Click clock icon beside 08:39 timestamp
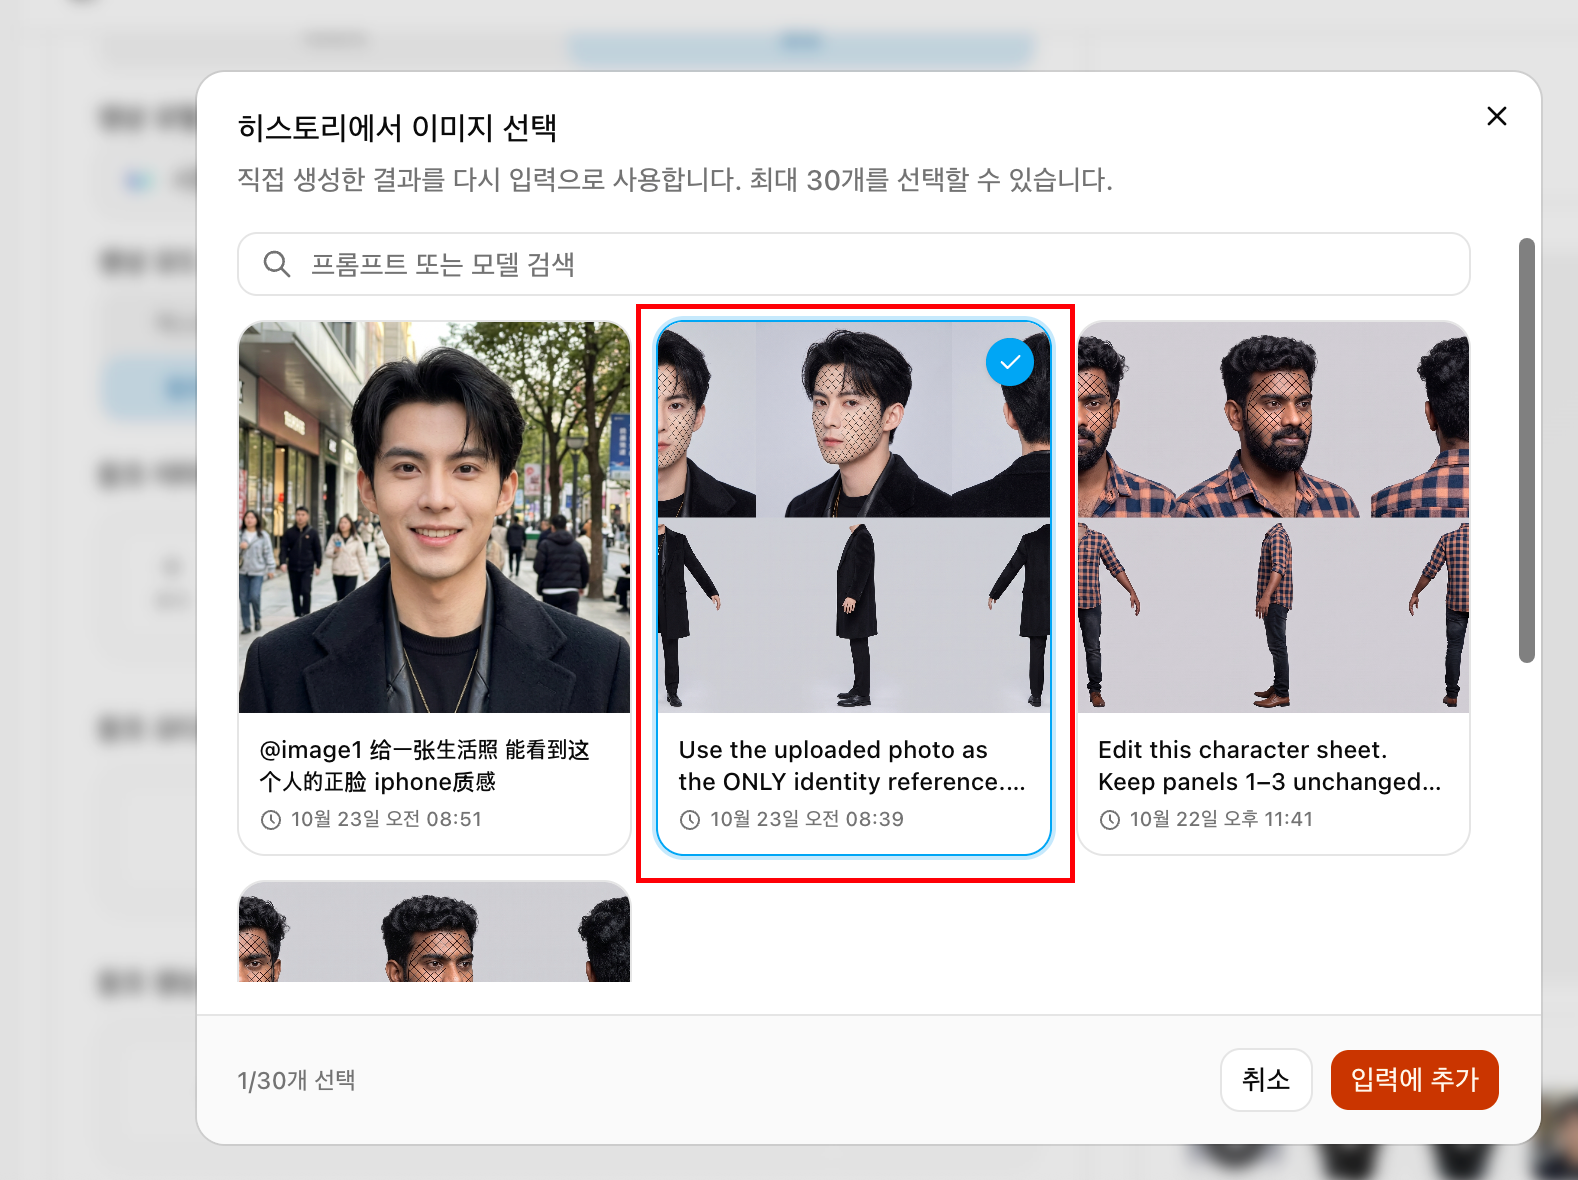The height and width of the screenshot is (1180, 1578). click(690, 820)
